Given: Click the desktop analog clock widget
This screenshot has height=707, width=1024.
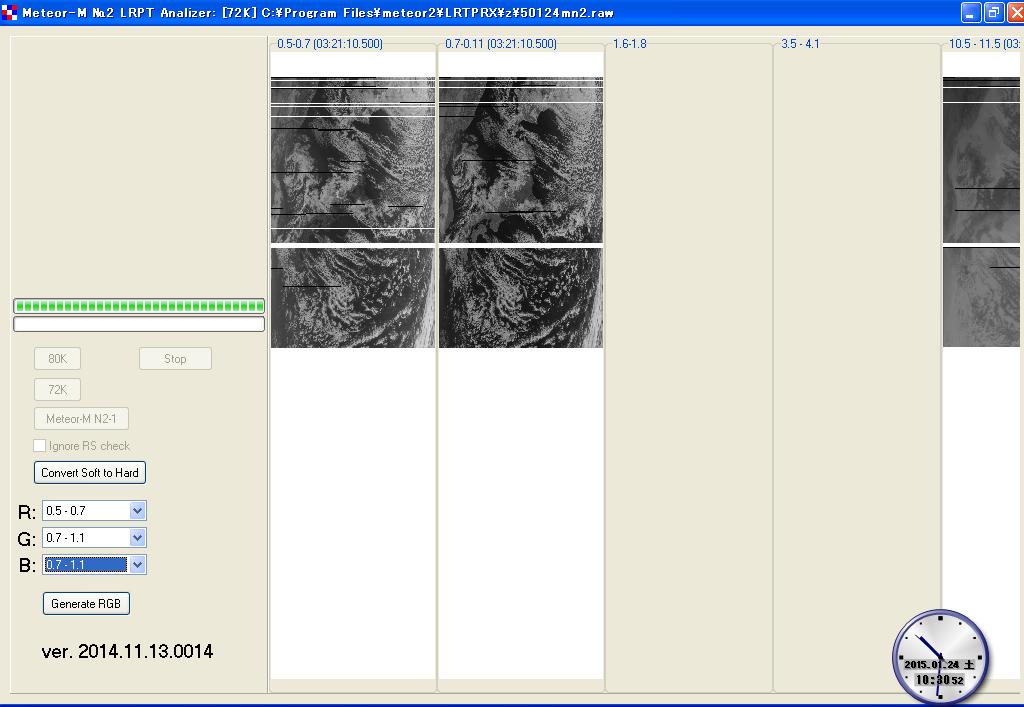Looking at the screenshot, I should [x=939, y=657].
